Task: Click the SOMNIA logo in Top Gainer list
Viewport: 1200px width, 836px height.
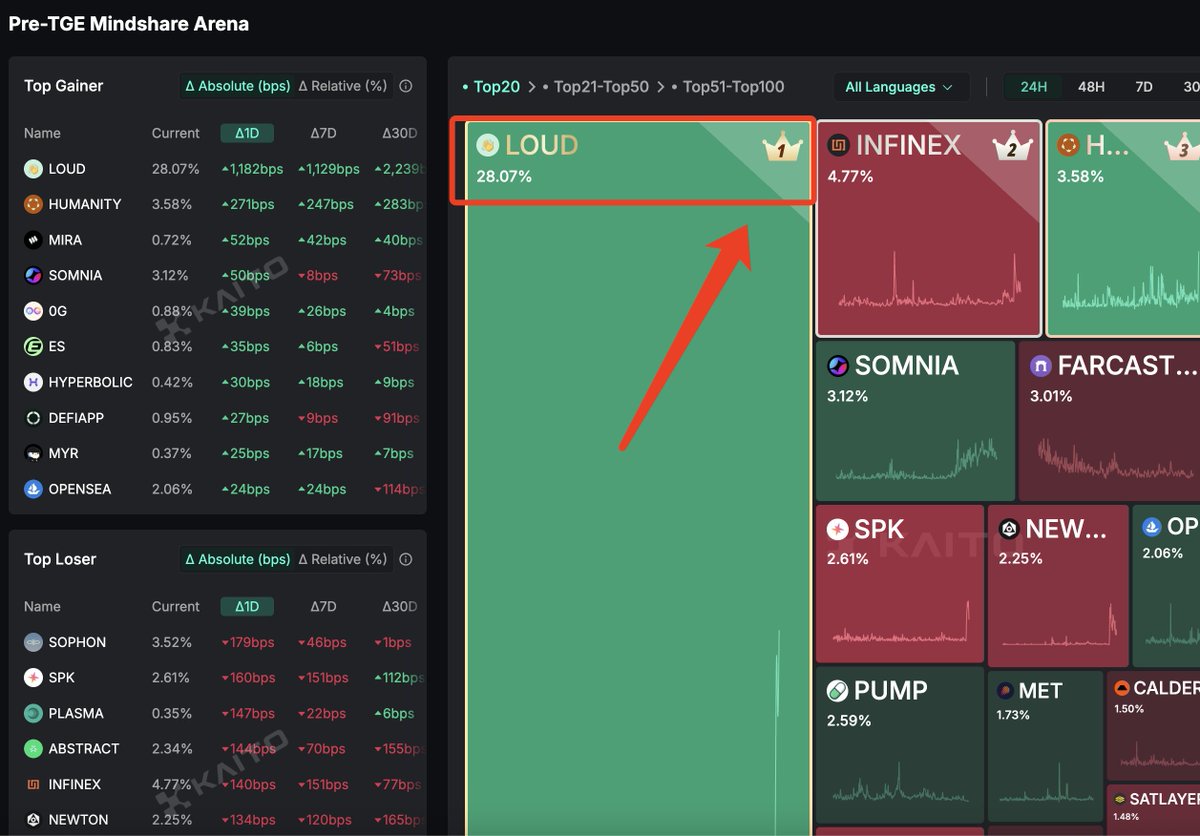Action: click(33, 275)
